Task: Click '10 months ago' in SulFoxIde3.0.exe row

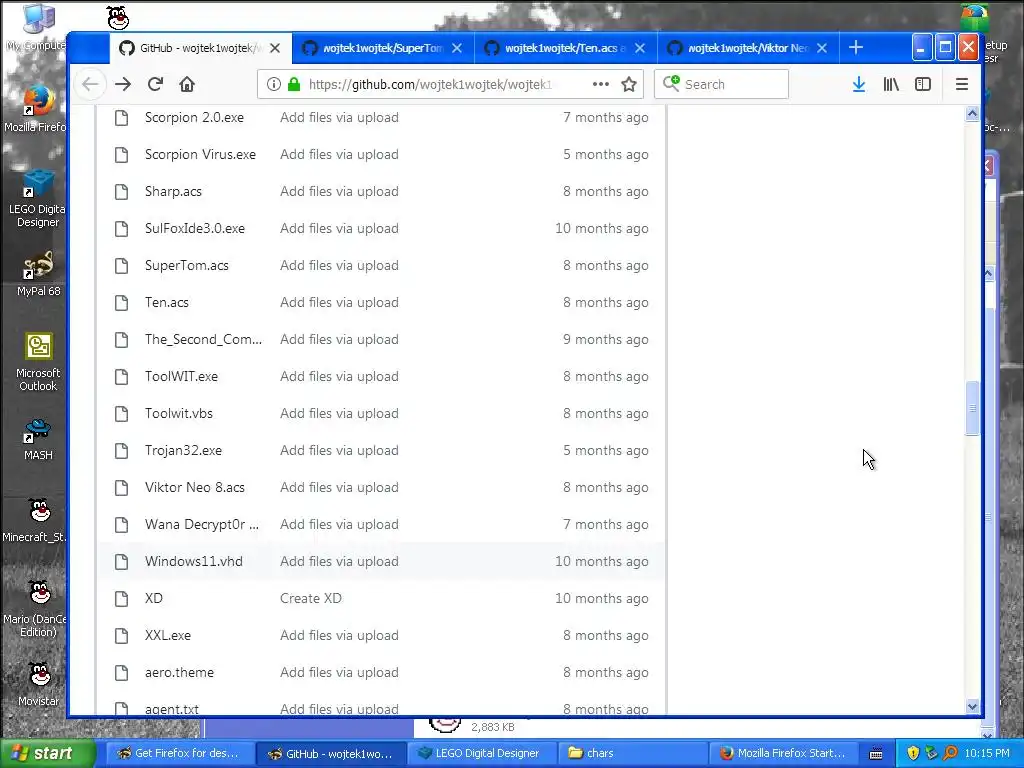Action: click(x=601, y=229)
